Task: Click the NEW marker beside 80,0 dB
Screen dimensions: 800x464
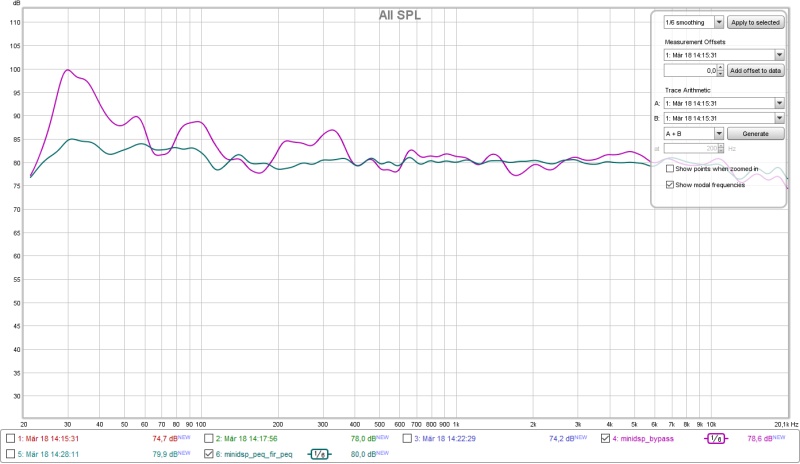Action: point(382,453)
